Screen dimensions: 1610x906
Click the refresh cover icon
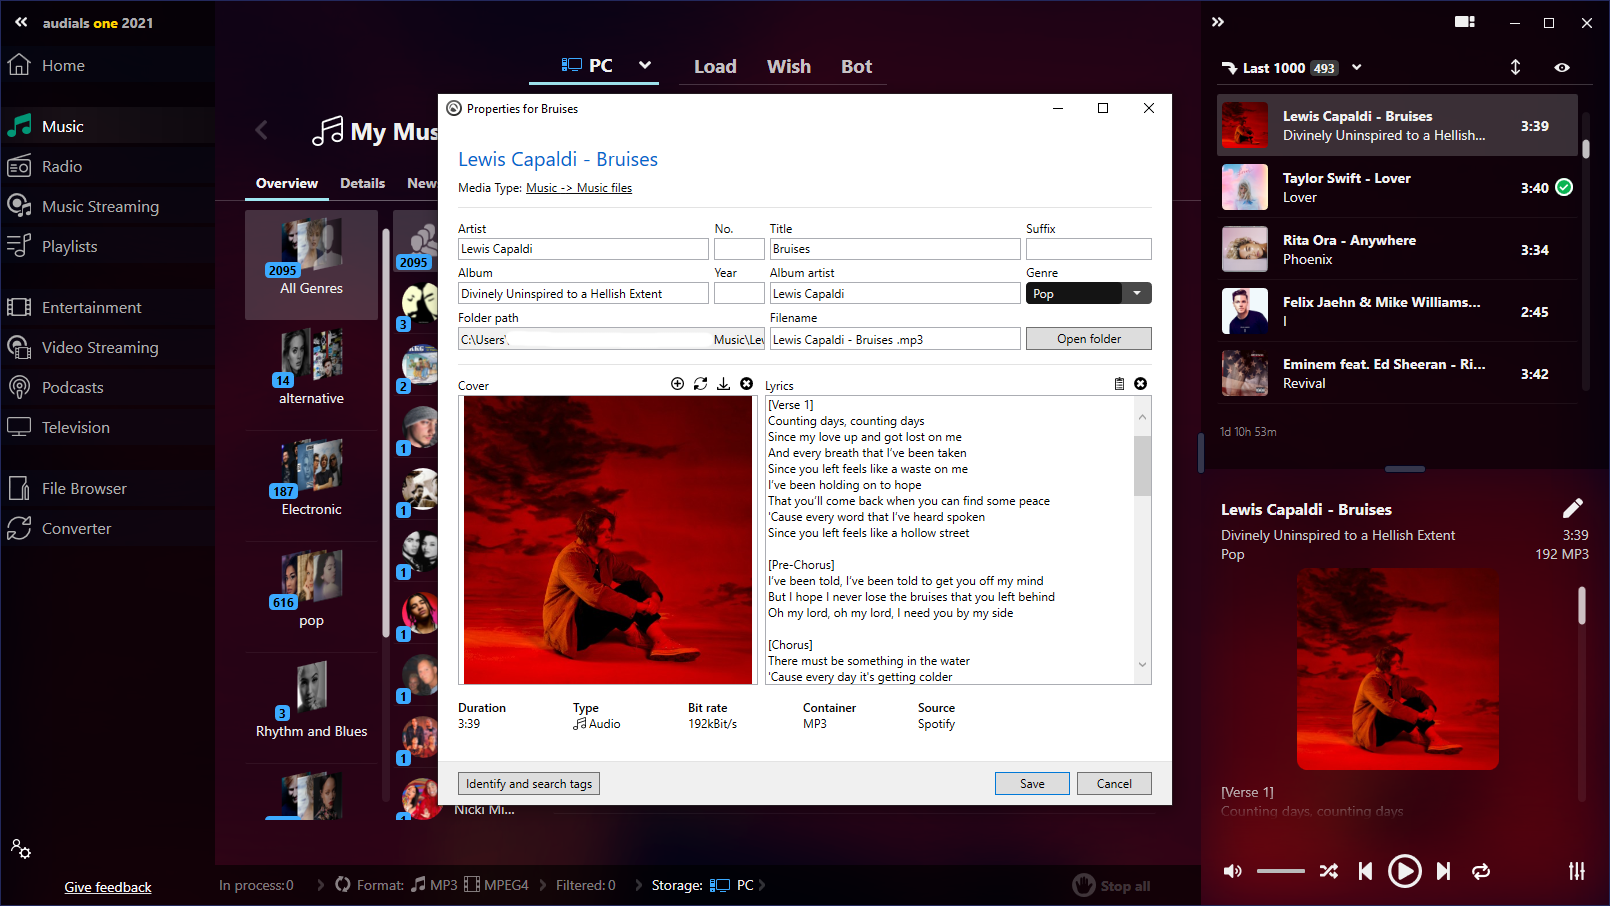click(x=700, y=384)
